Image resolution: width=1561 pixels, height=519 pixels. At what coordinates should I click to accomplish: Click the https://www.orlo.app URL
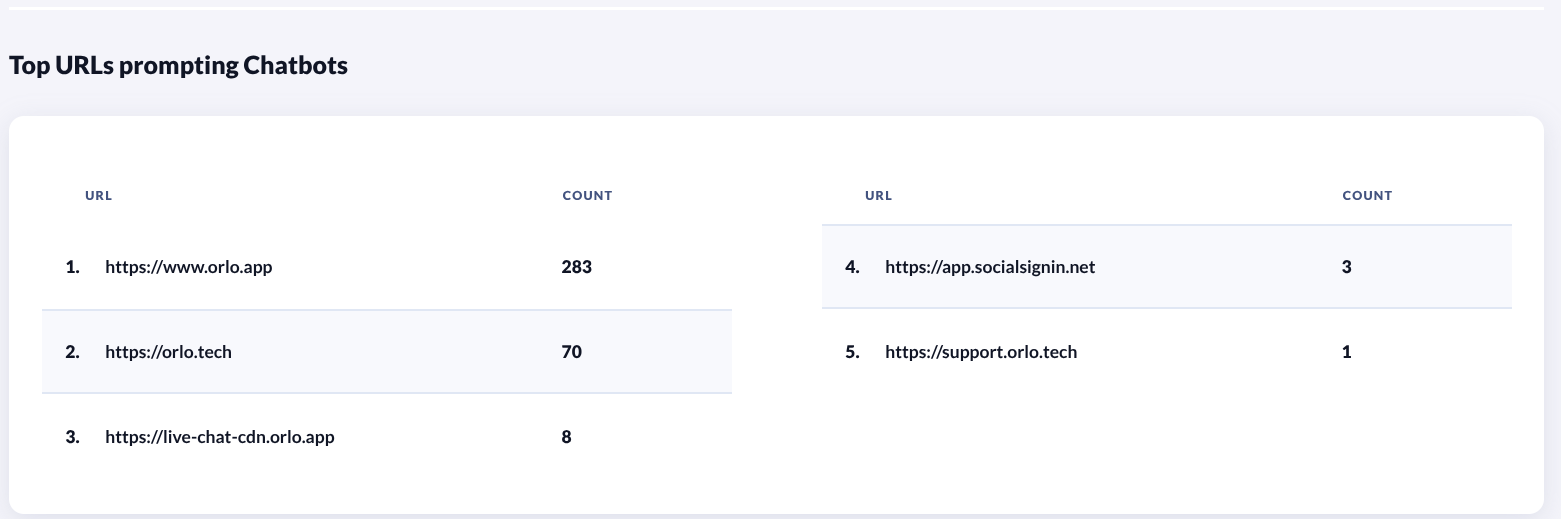click(x=189, y=267)
